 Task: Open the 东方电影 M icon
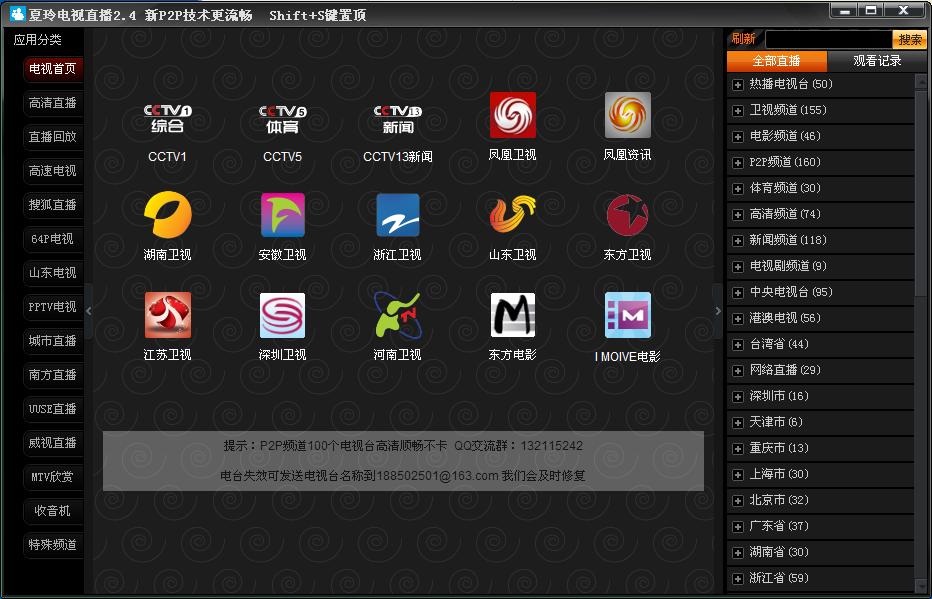513,315
